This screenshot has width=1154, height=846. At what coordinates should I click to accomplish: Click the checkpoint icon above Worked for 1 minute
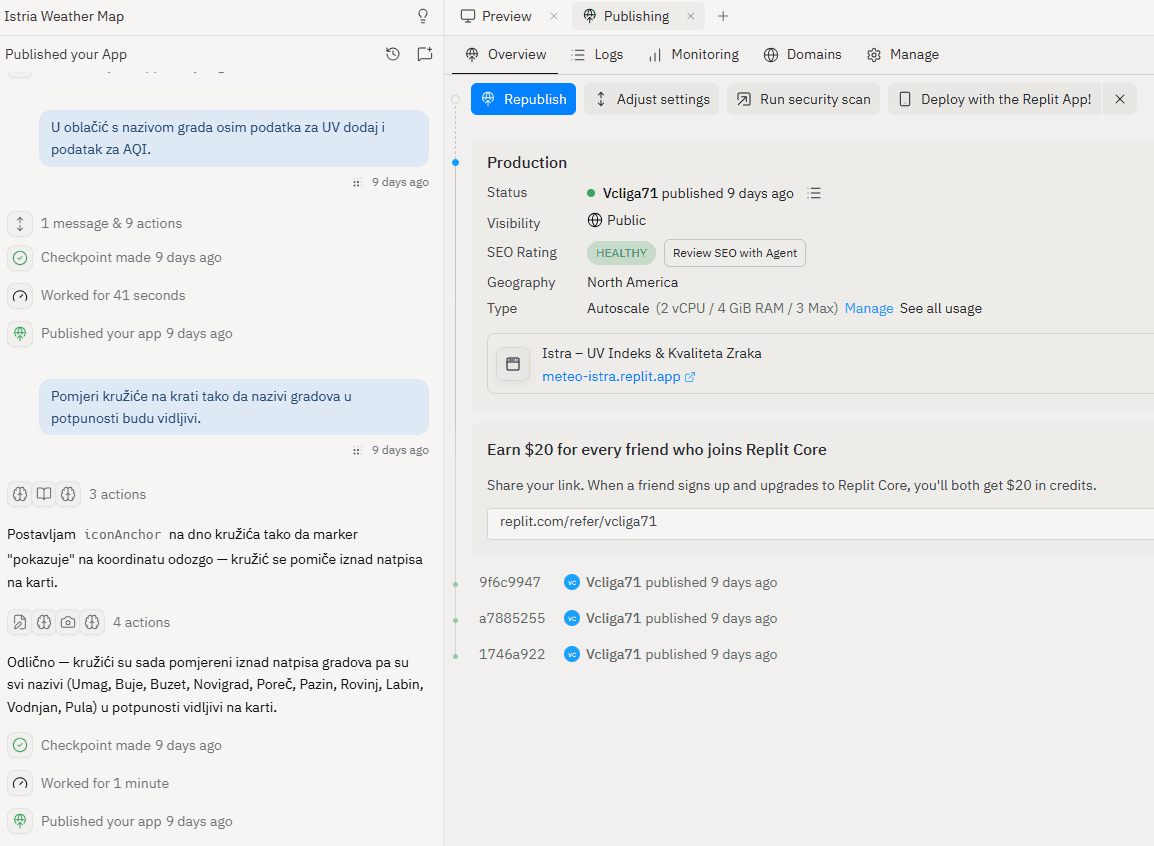point(20,745)
